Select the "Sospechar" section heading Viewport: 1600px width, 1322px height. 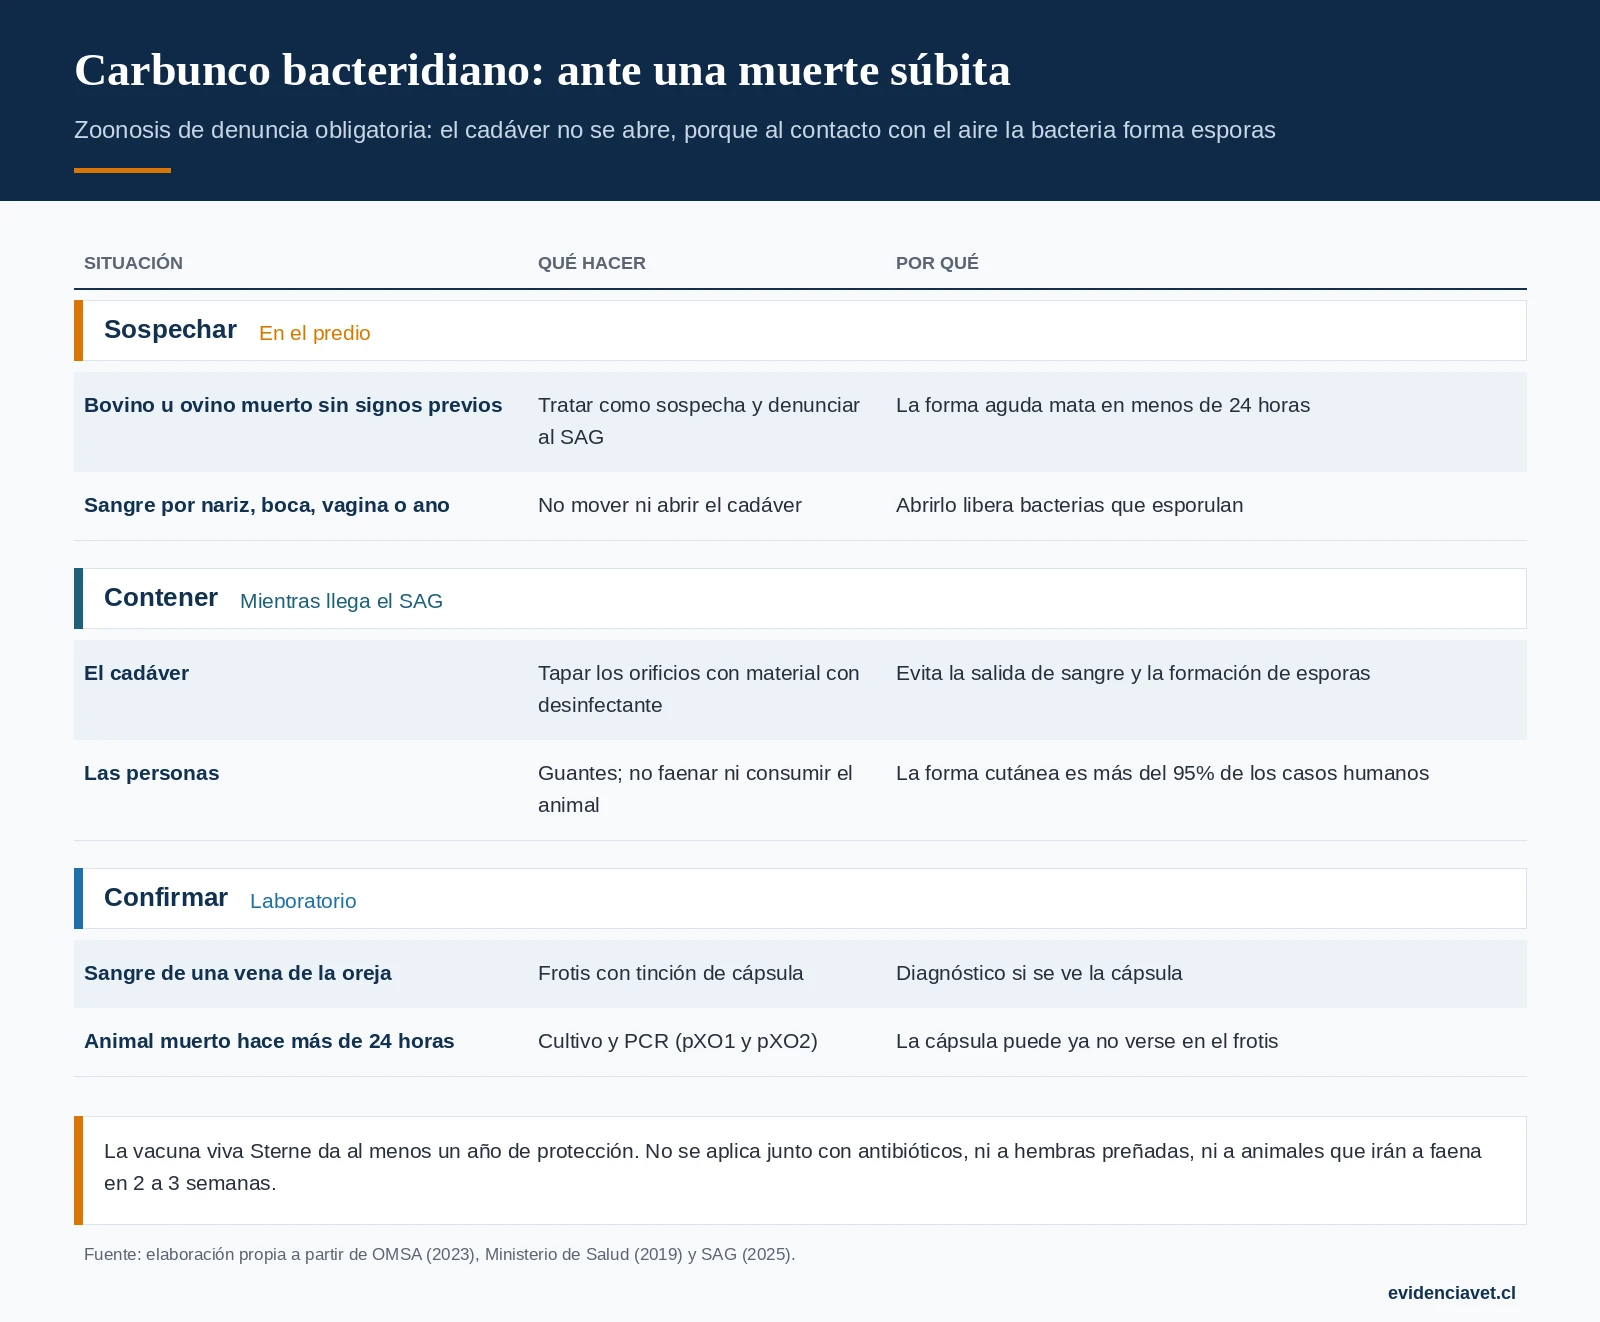pos(170,330)
